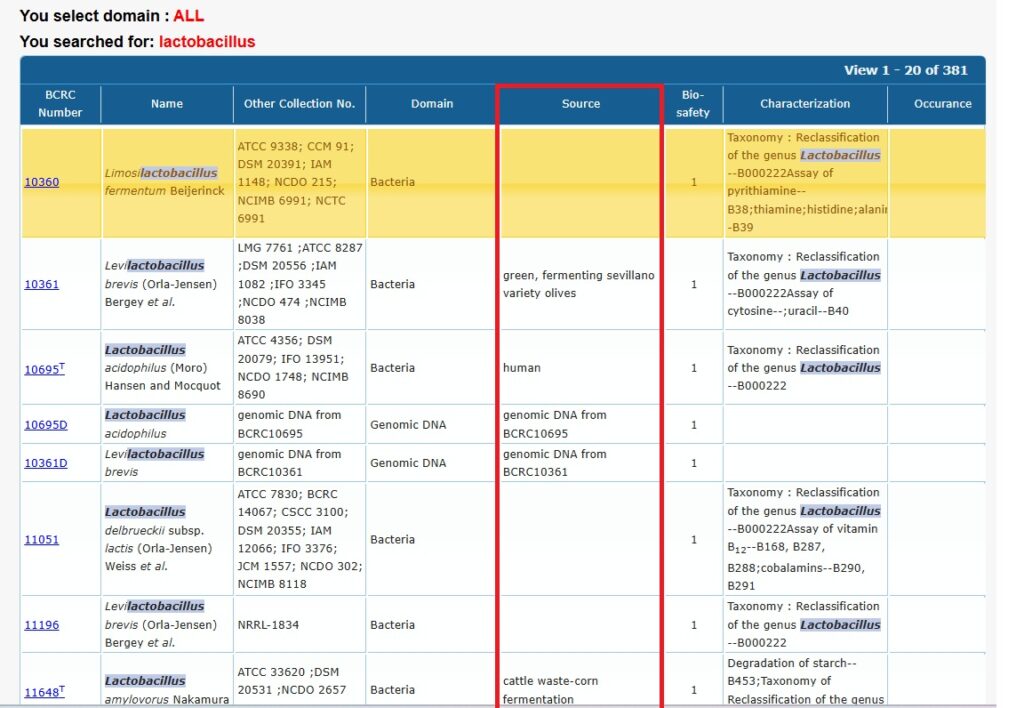Open genomic DNA entry 10695D
The width and height of the screenshot is (1024, 708).
coord(45,425)
